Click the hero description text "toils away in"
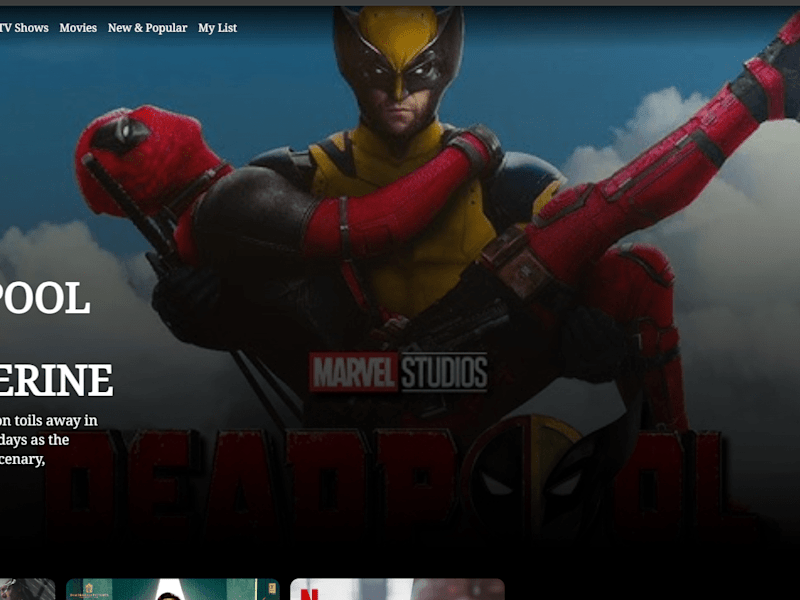The width and height of the screenshot is (800, 600). click(56, 420)
